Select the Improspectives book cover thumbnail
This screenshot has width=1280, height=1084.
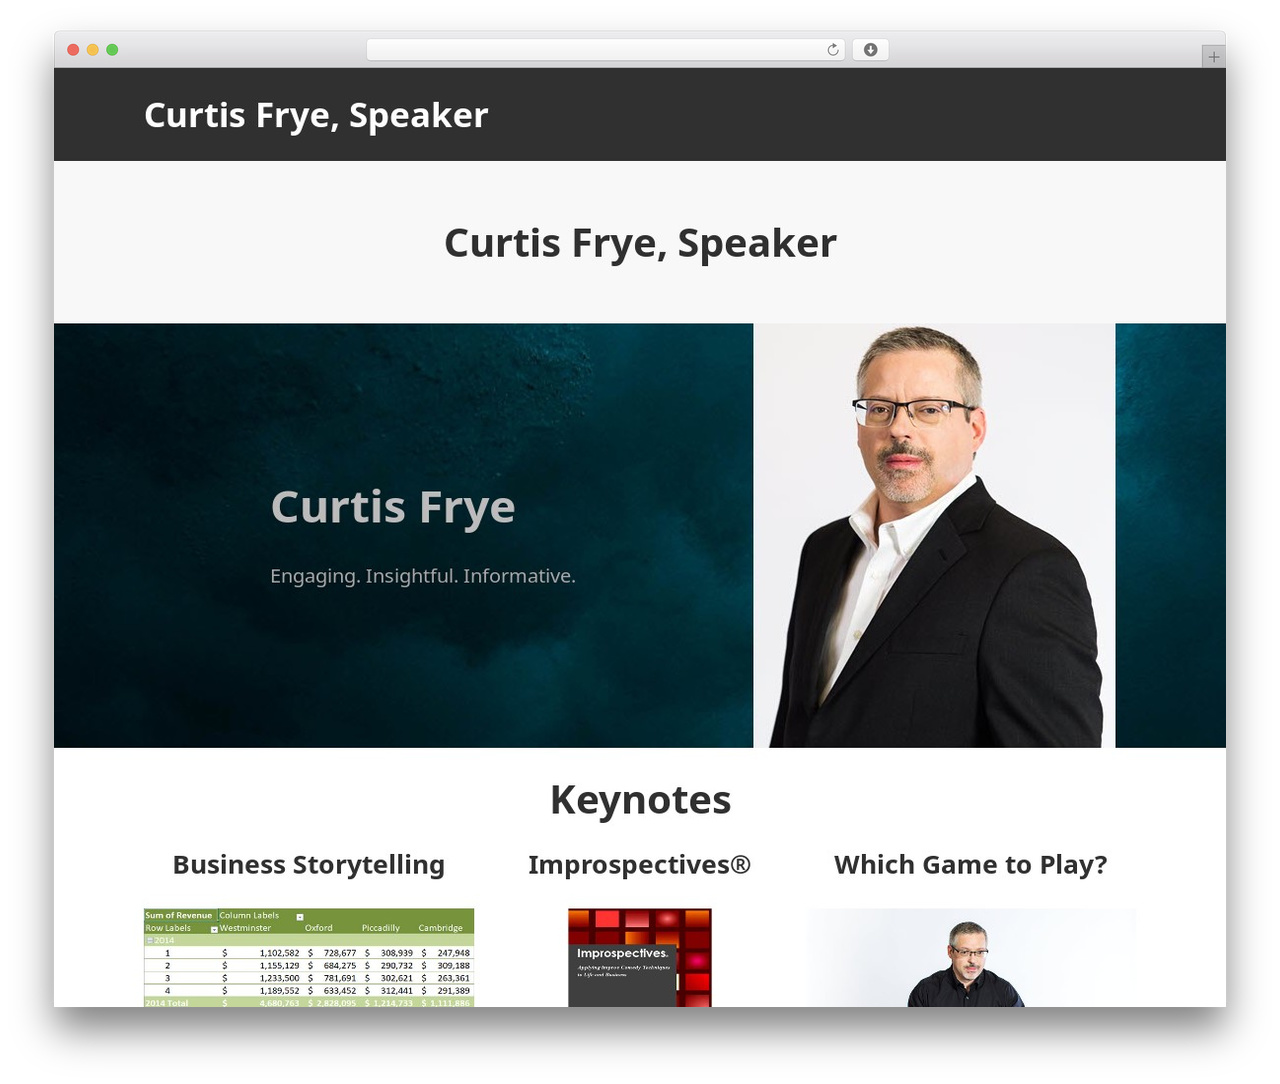640,958
